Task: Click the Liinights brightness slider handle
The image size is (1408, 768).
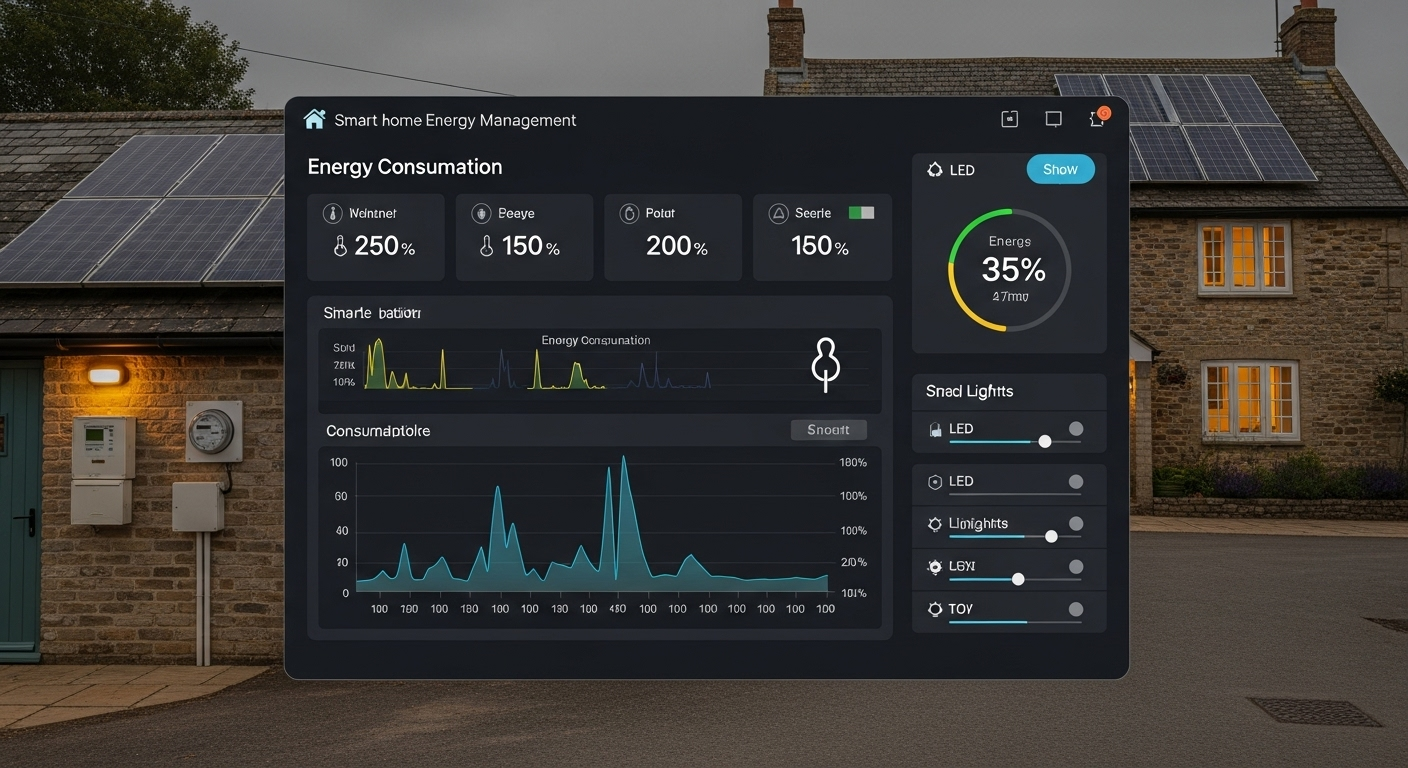Action: (x=1051, y=537)
